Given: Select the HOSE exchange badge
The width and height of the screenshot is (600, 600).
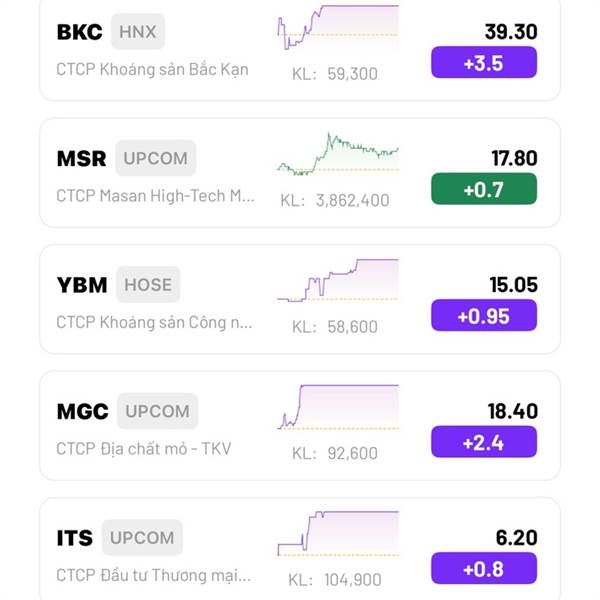Looking at the screenshot, I should [148, 285].
